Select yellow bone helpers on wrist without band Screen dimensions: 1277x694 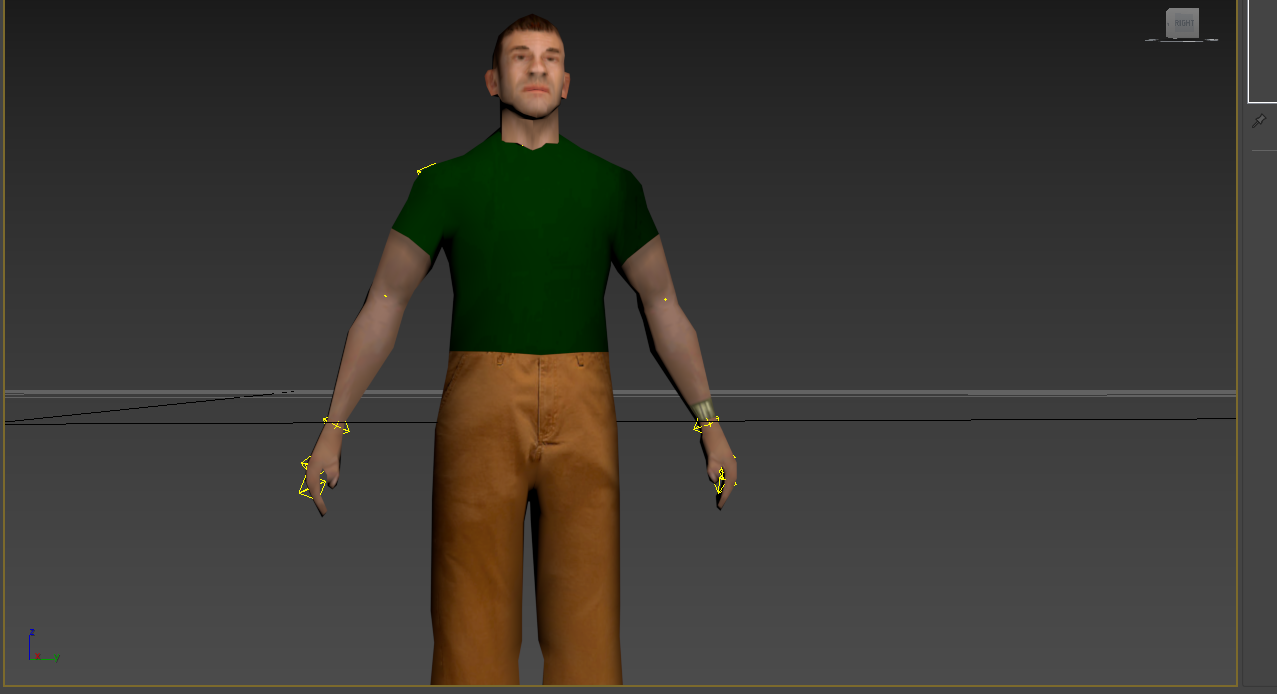click(336, 426)
